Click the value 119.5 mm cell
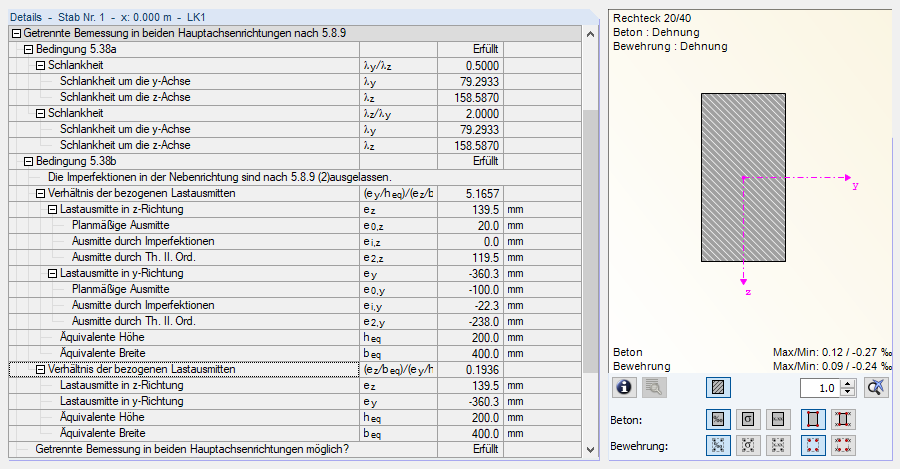900x469 pixels. pyautogui.click(x=470, y=258)
